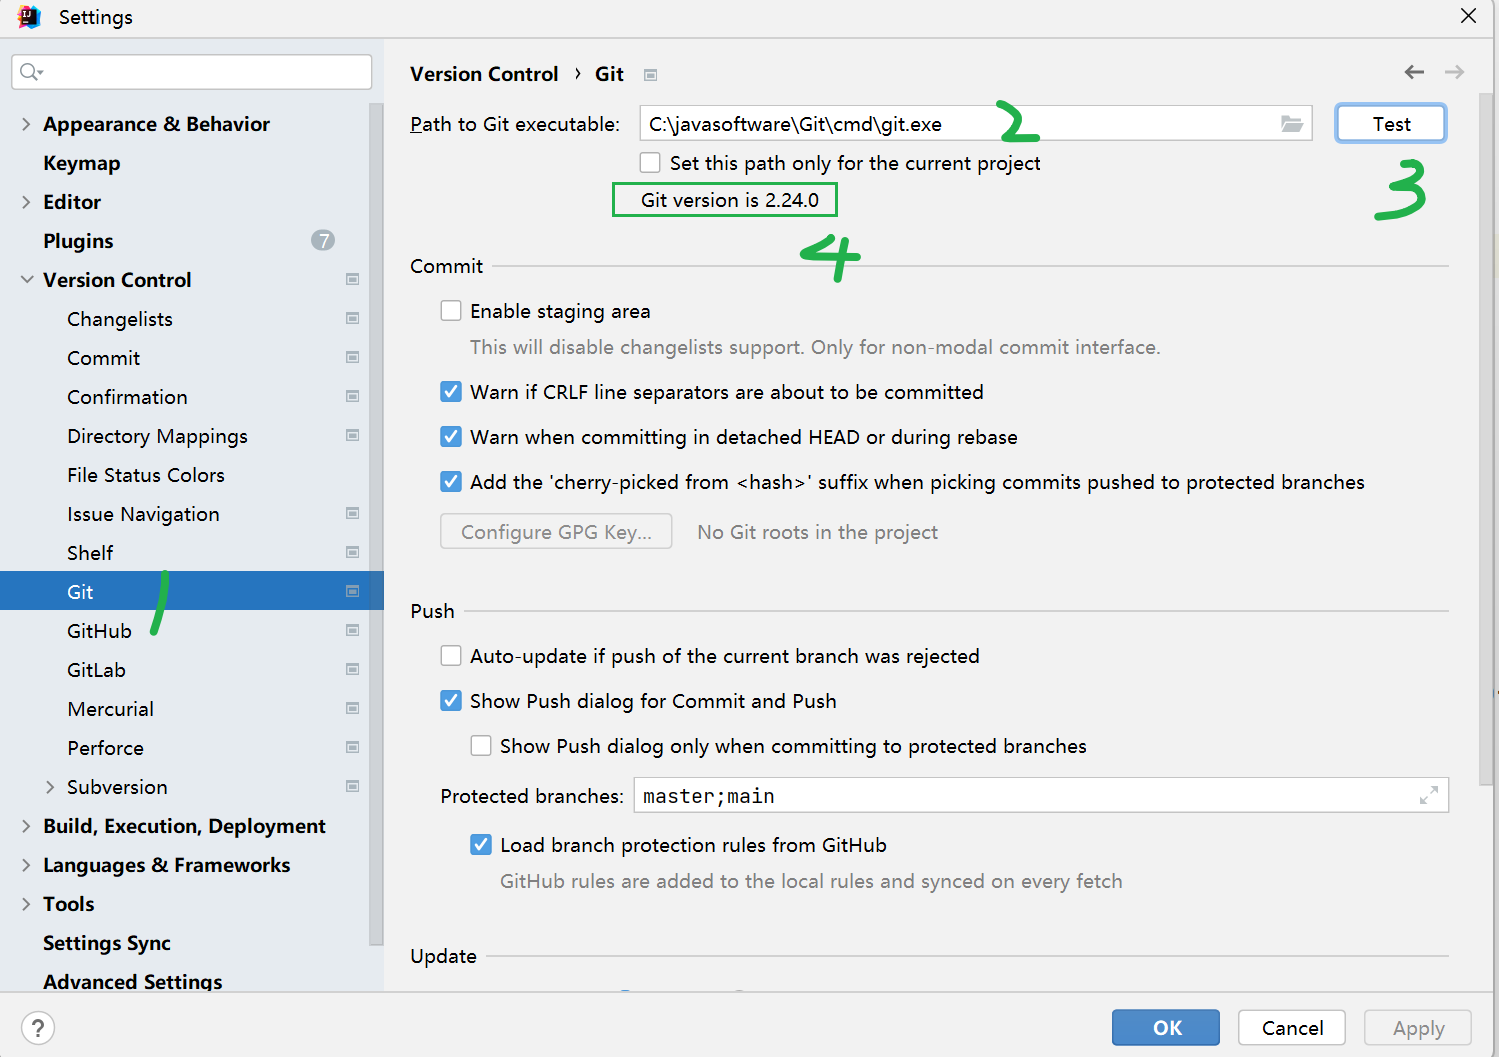Expand the Subversion node

[x=50, y=787]
